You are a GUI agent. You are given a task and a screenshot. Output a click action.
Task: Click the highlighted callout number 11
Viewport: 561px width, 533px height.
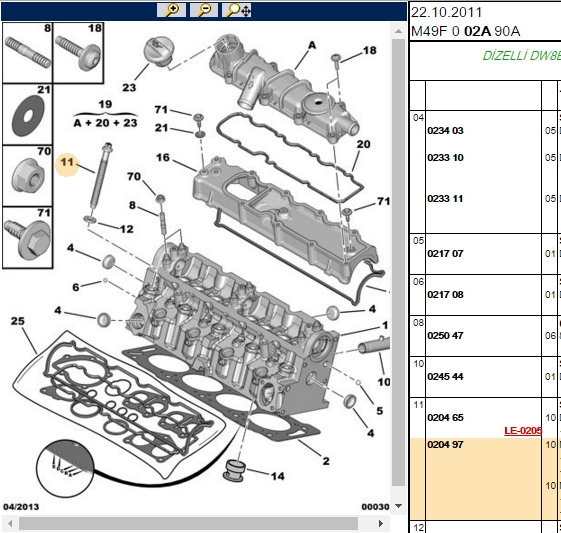67,162
